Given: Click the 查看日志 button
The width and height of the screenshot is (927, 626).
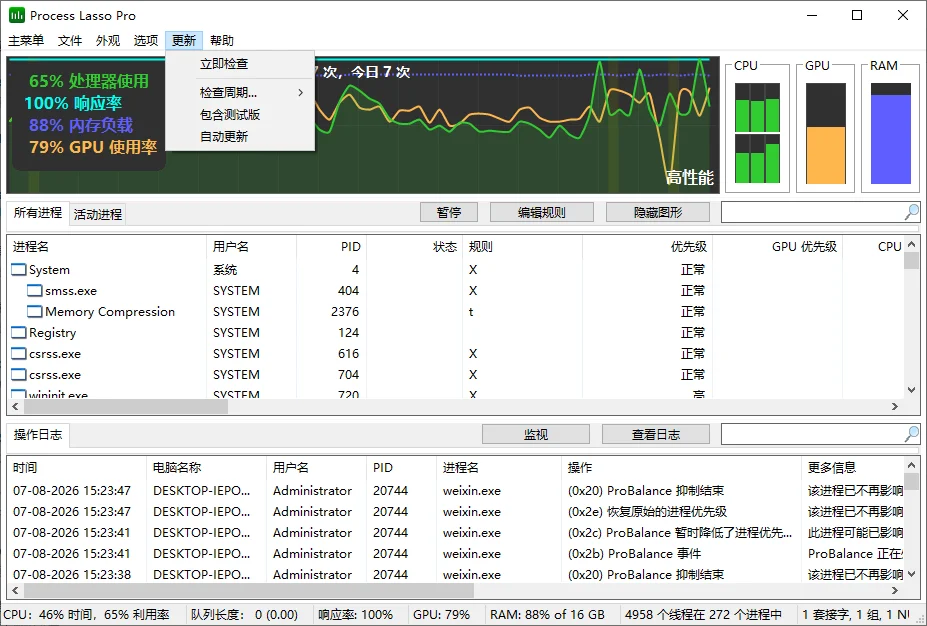Looking at the screenshot, I should coord(656,434).
